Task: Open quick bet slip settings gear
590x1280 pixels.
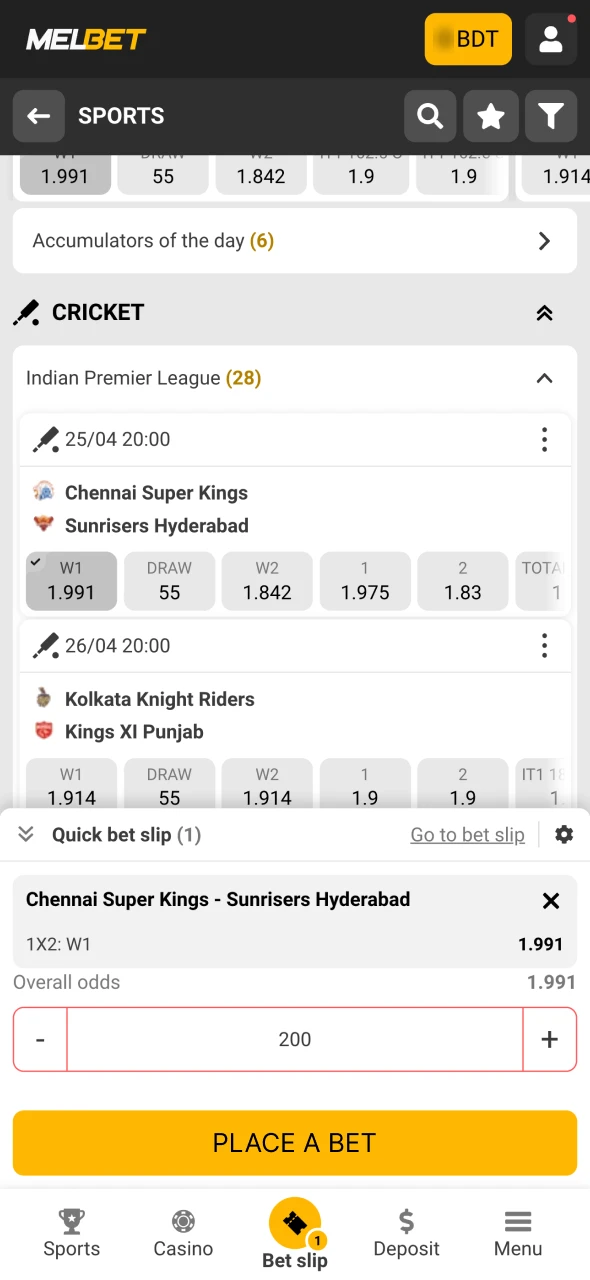Action: (x=564, y=834)
